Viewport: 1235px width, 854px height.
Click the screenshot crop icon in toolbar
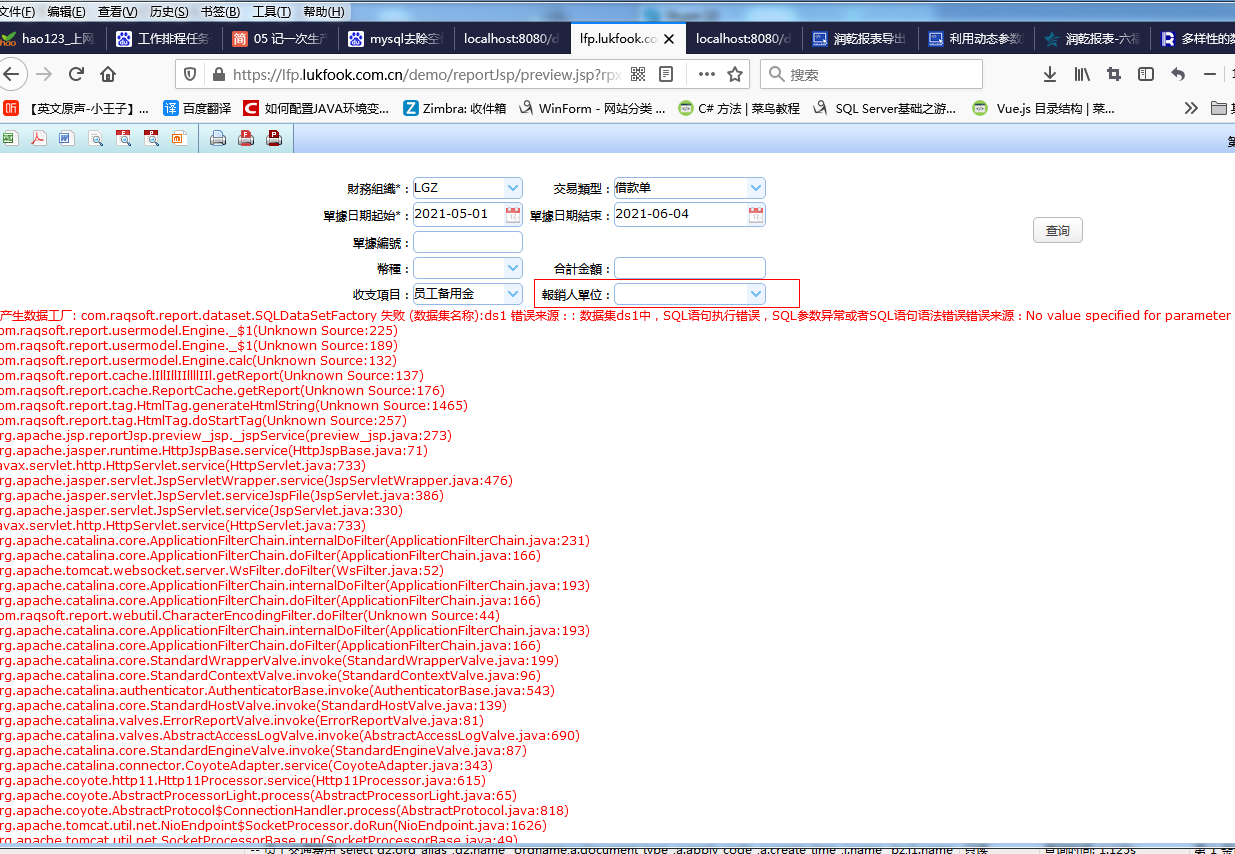(x=1114, y=74)
